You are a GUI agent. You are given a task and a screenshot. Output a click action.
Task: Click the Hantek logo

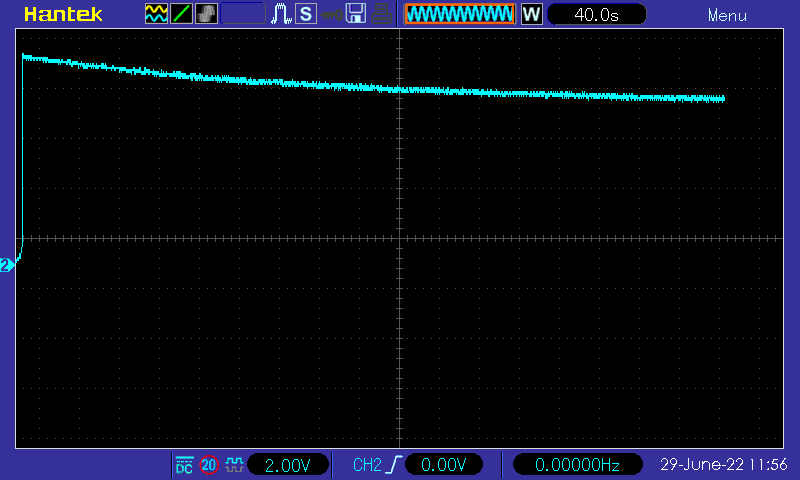click(x=63, y=14)
